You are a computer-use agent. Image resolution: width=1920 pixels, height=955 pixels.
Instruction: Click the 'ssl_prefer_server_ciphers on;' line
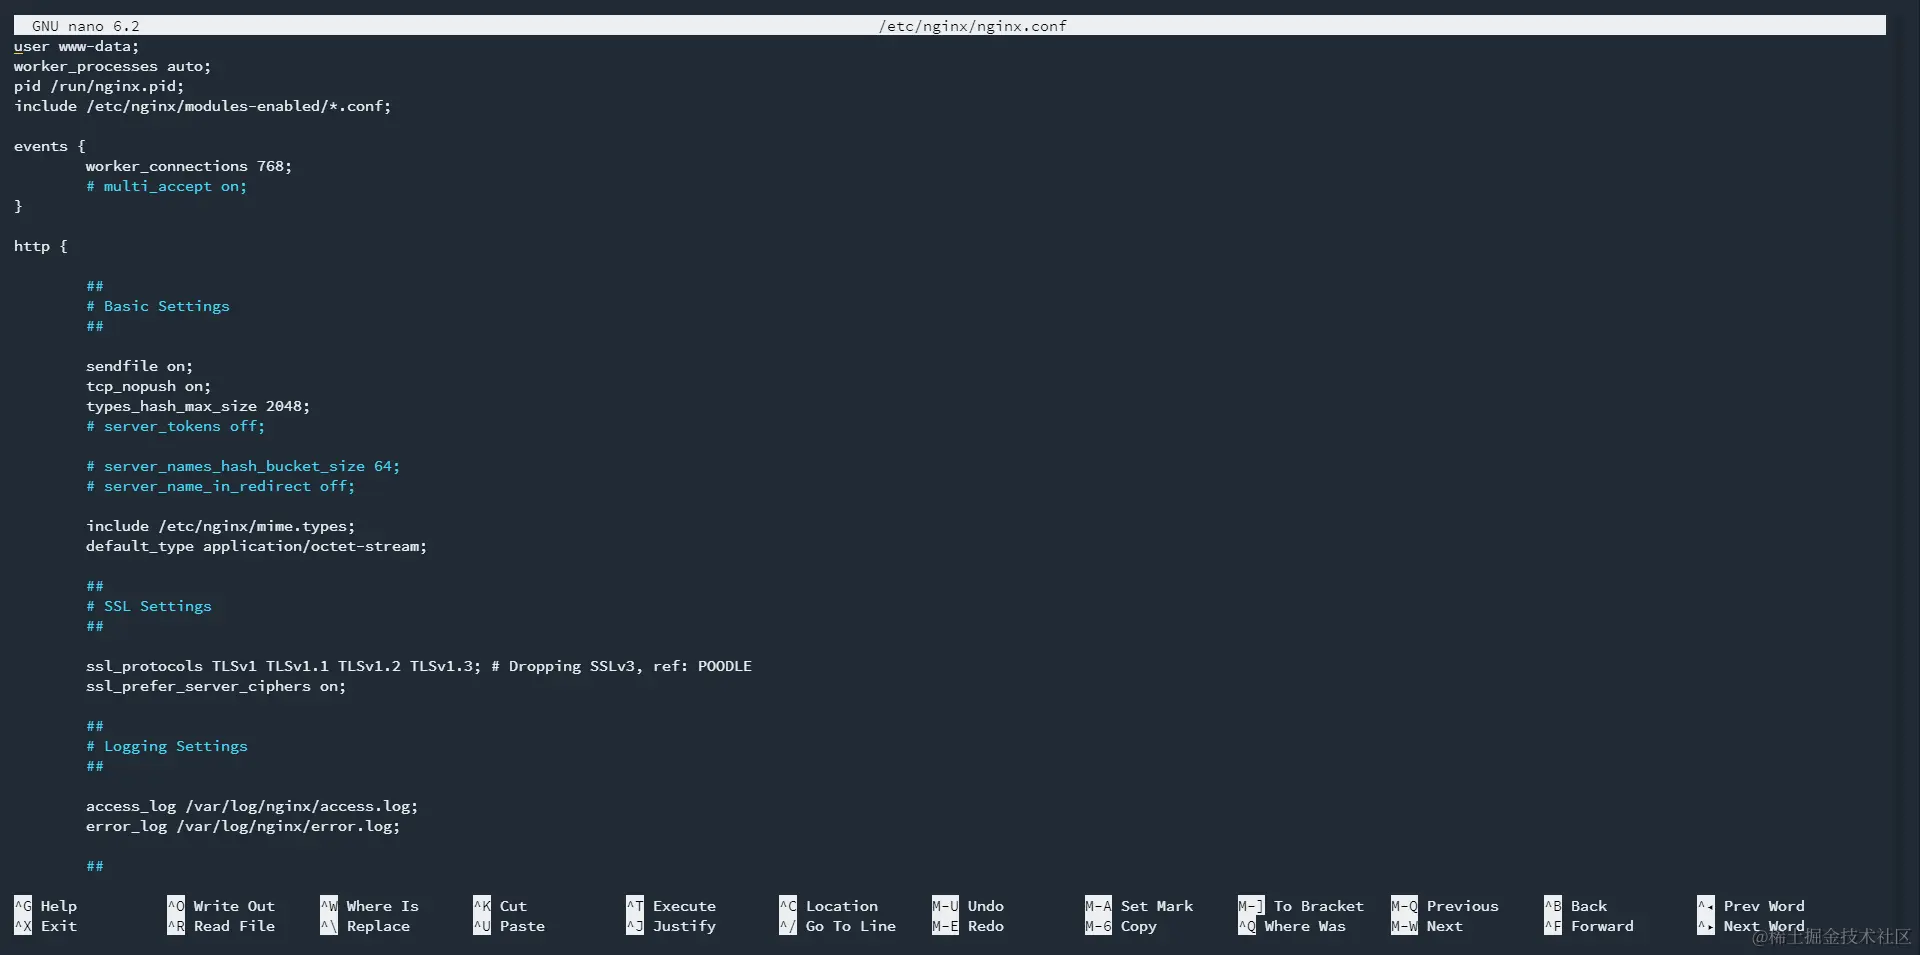pos(216,686)
